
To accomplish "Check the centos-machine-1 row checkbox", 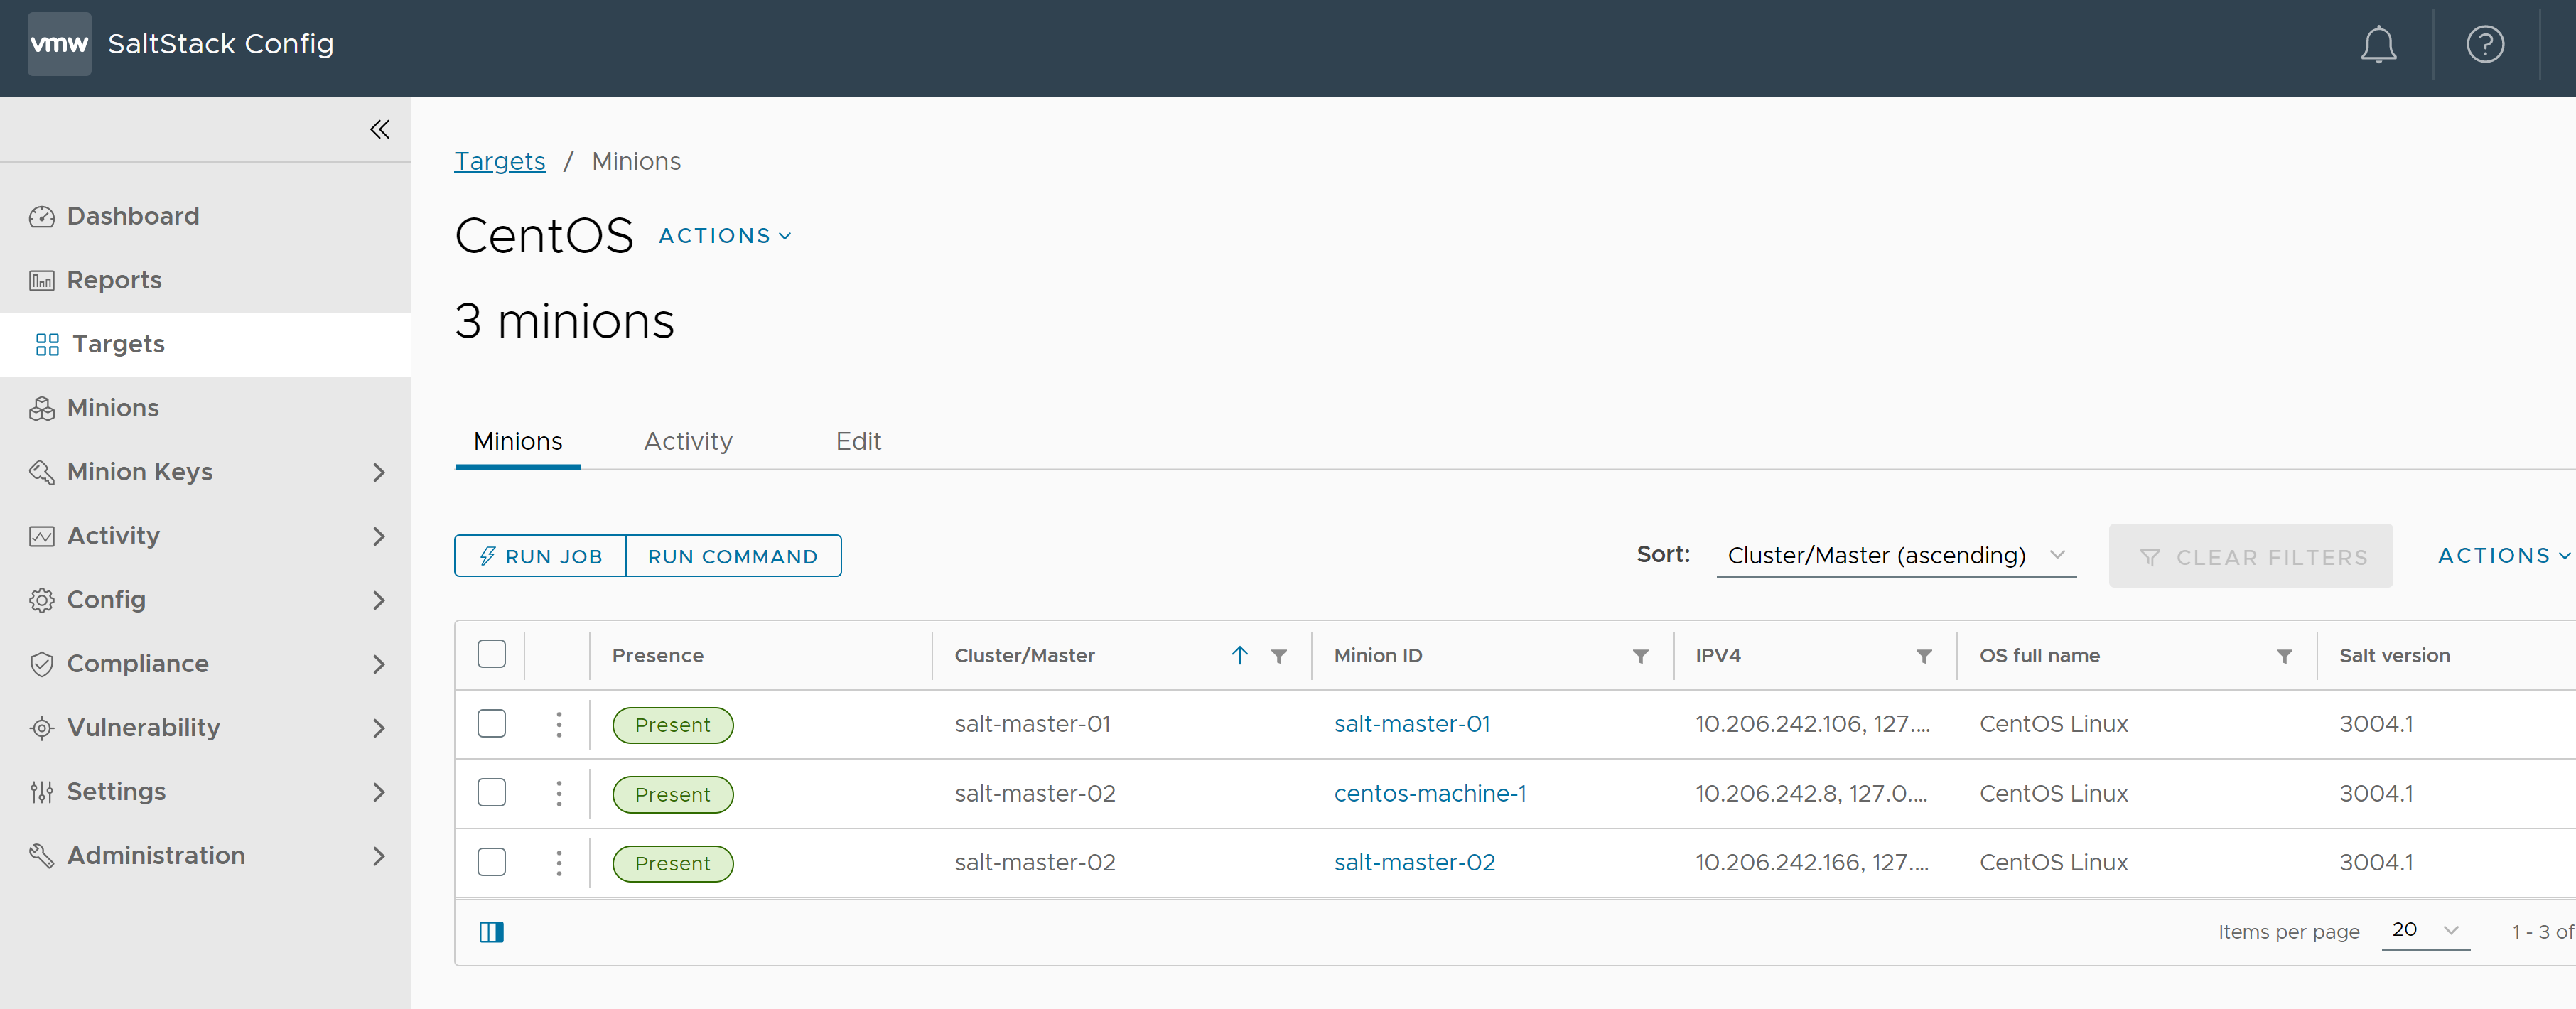I will point(491,794).
